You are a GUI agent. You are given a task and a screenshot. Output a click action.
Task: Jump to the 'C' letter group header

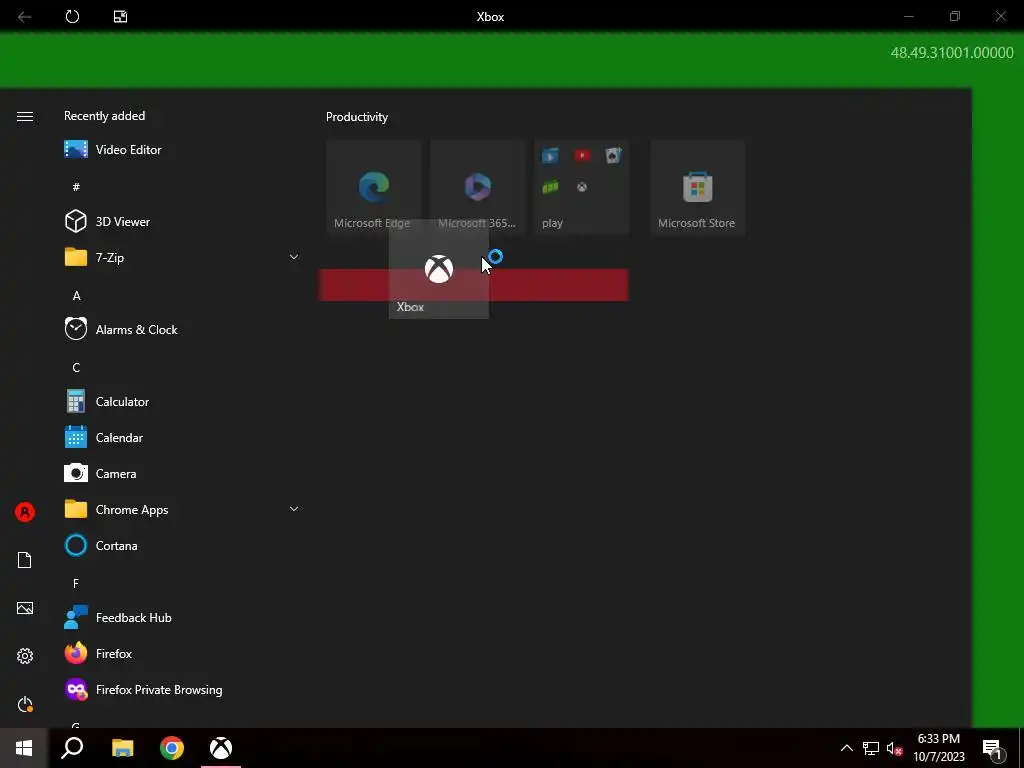point(76,368)
